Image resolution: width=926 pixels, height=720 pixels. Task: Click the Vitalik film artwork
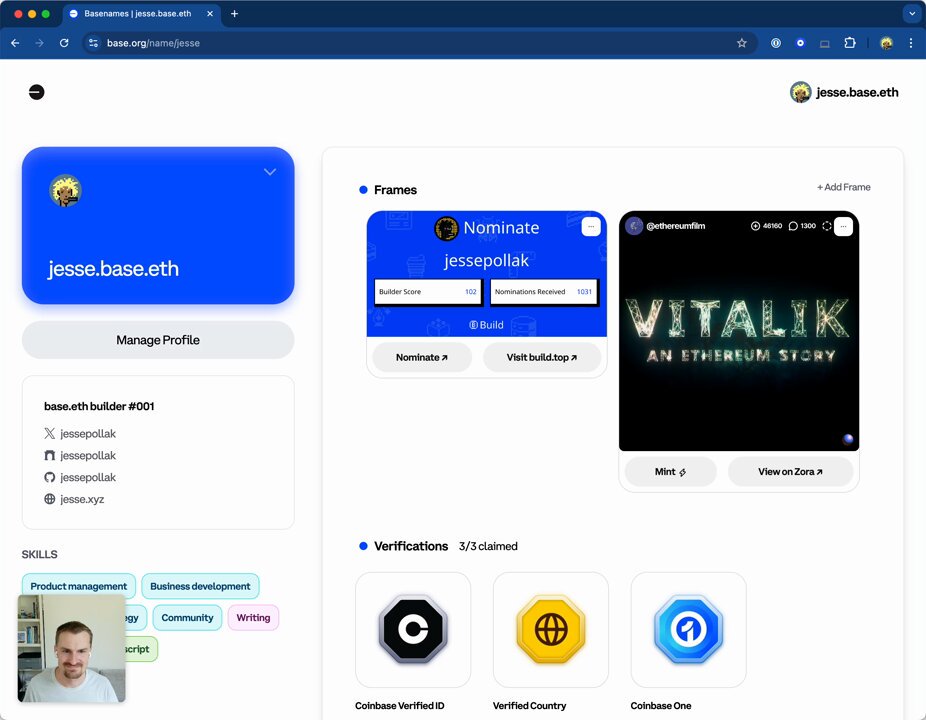pos(739,331)
